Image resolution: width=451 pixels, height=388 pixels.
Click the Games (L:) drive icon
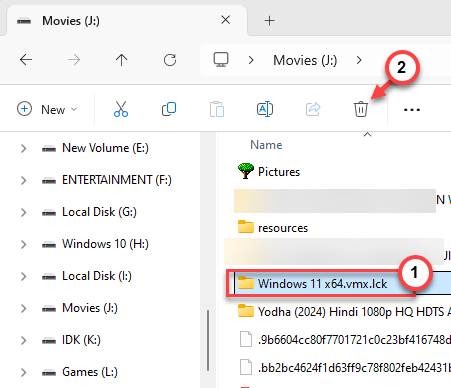tap(49, 373)
